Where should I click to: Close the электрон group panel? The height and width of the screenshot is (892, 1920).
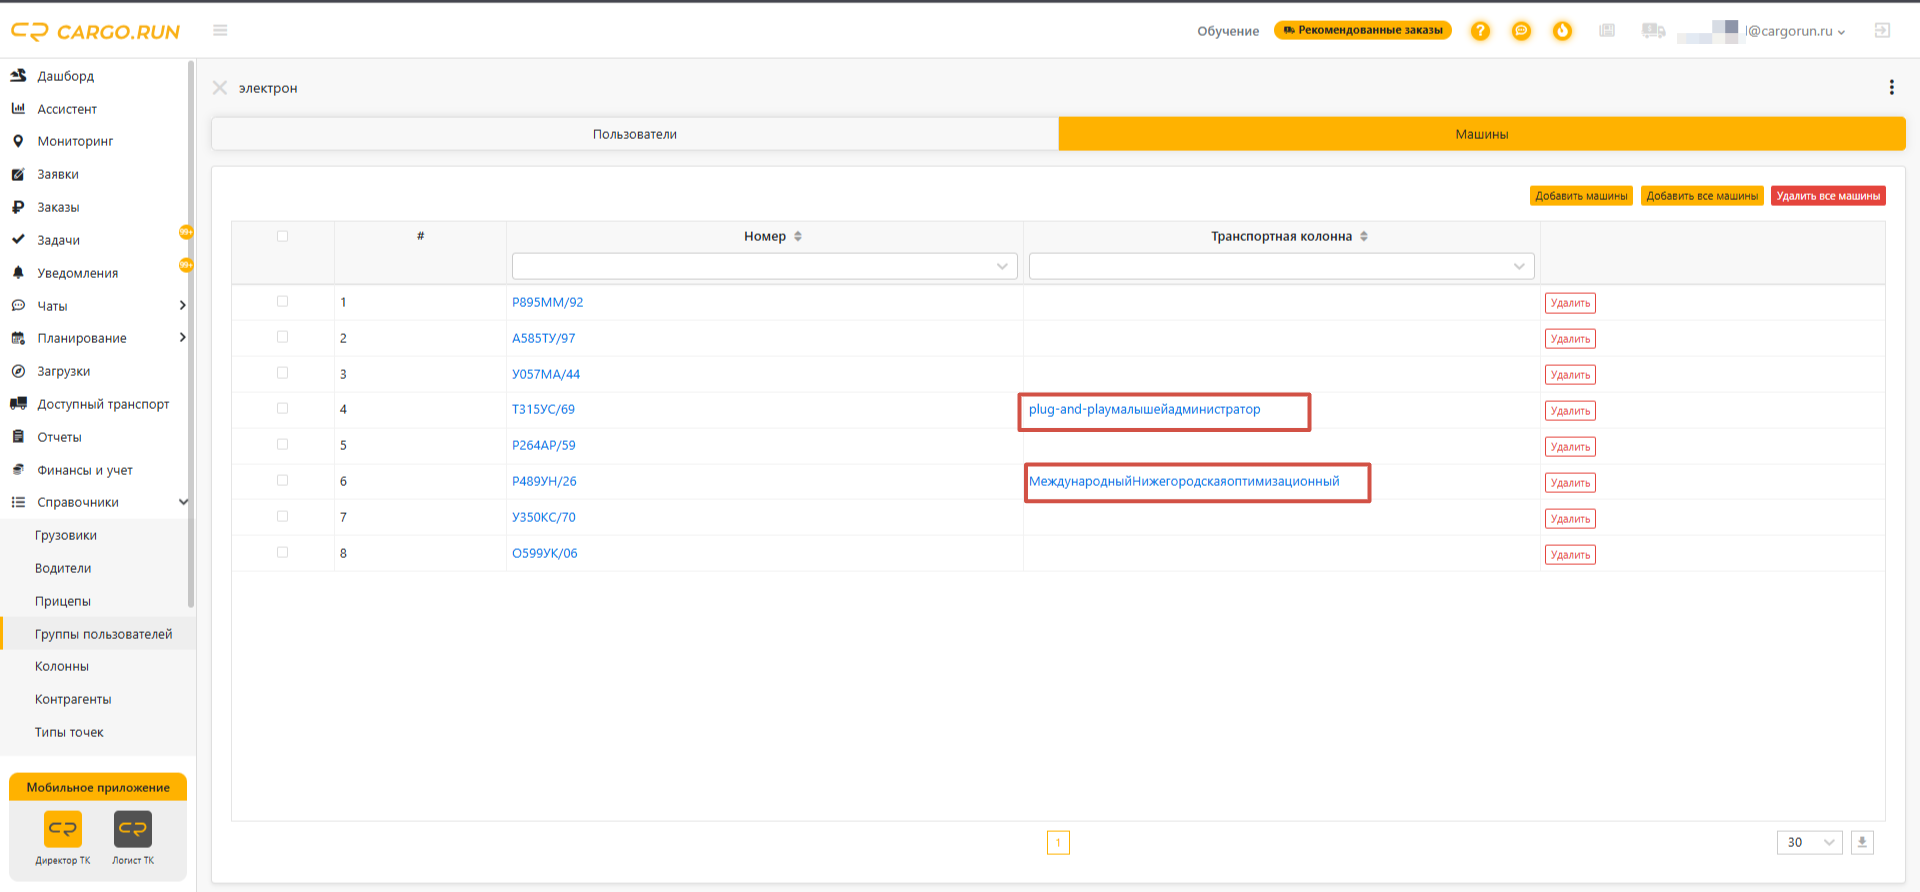tap(220, 88)
